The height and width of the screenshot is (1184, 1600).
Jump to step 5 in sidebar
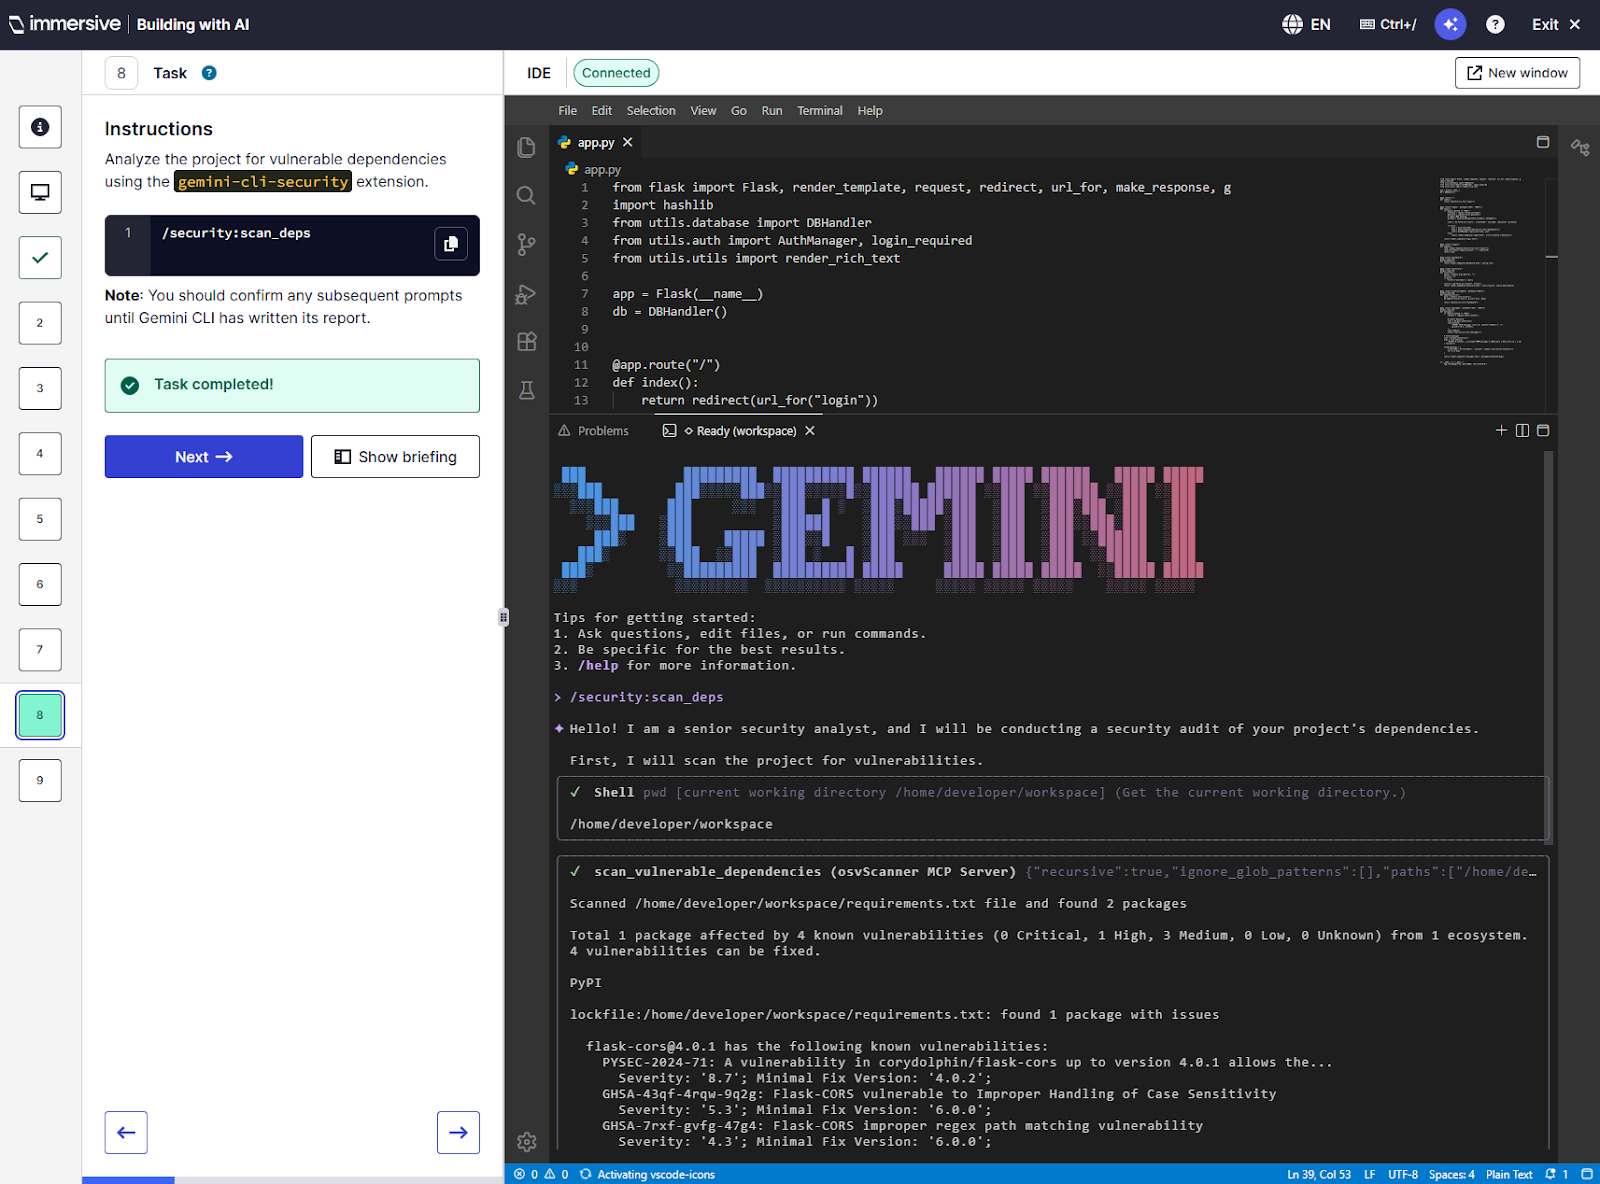point(40,519)
